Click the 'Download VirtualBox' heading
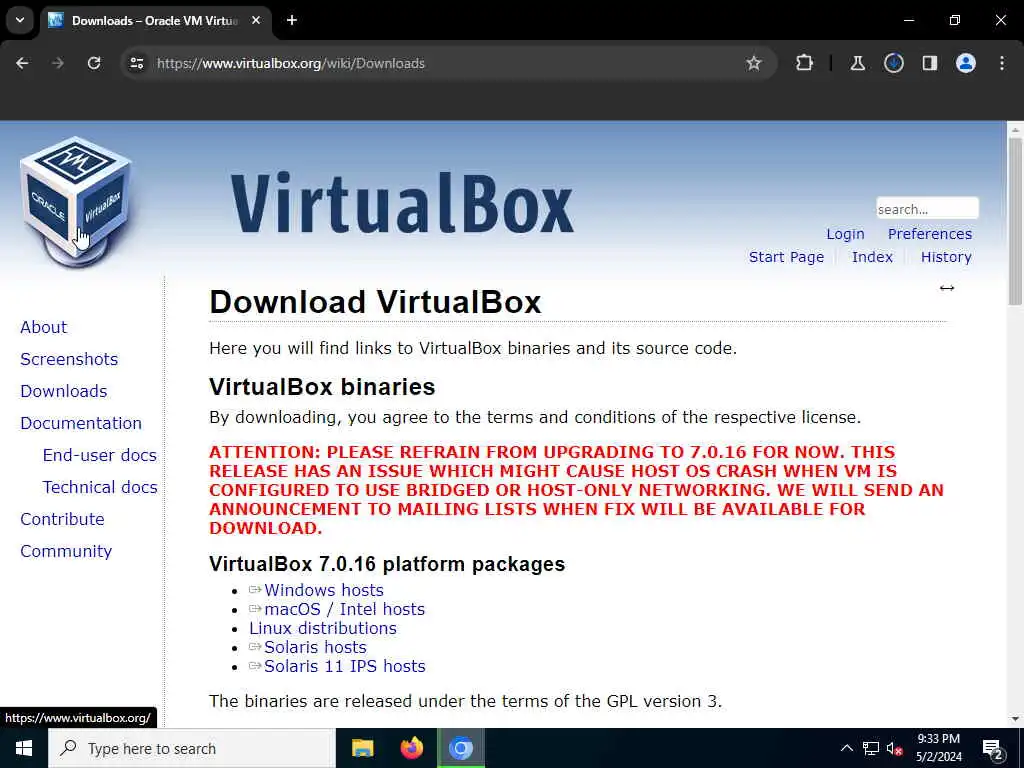Image resolution: width=1024 pixels, height=768 pixels. (x=375, y=302)
